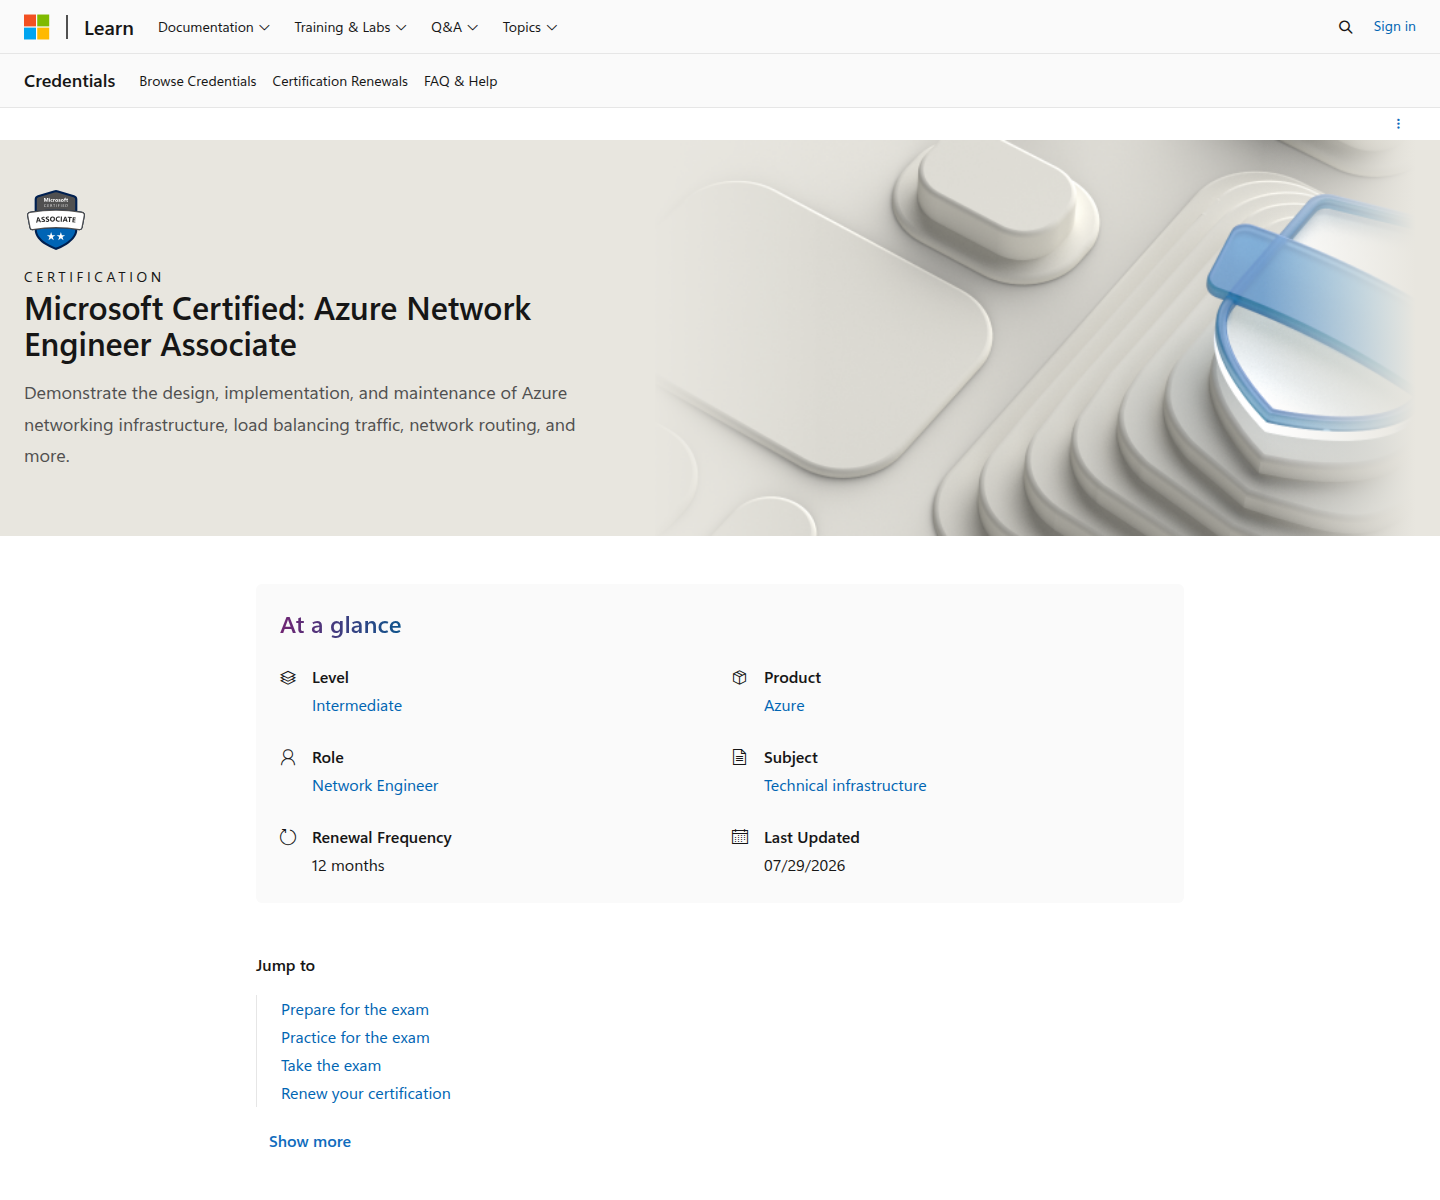Open Certification Renewals page
Image resolution: width=1440 pixels, height=1200 pixels.
[340, 81]
